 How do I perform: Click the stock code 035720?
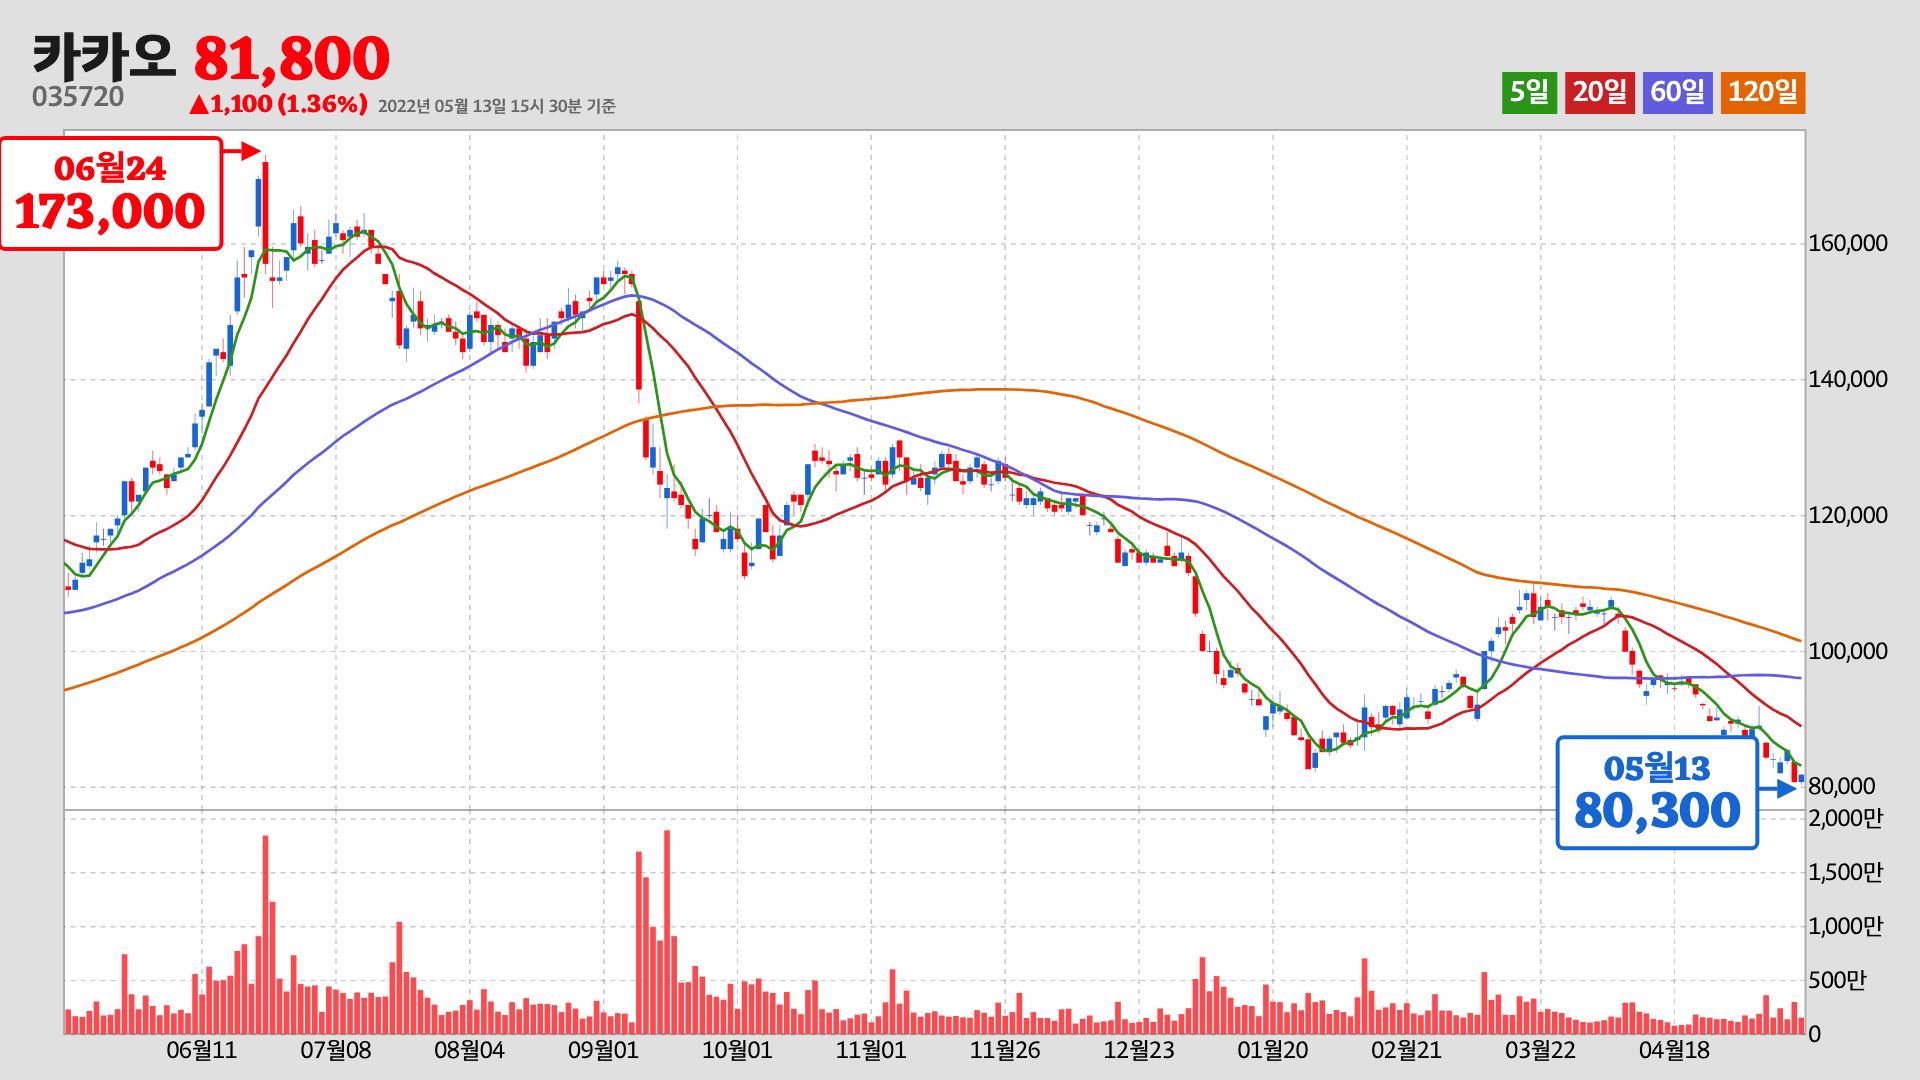[78, 97]
